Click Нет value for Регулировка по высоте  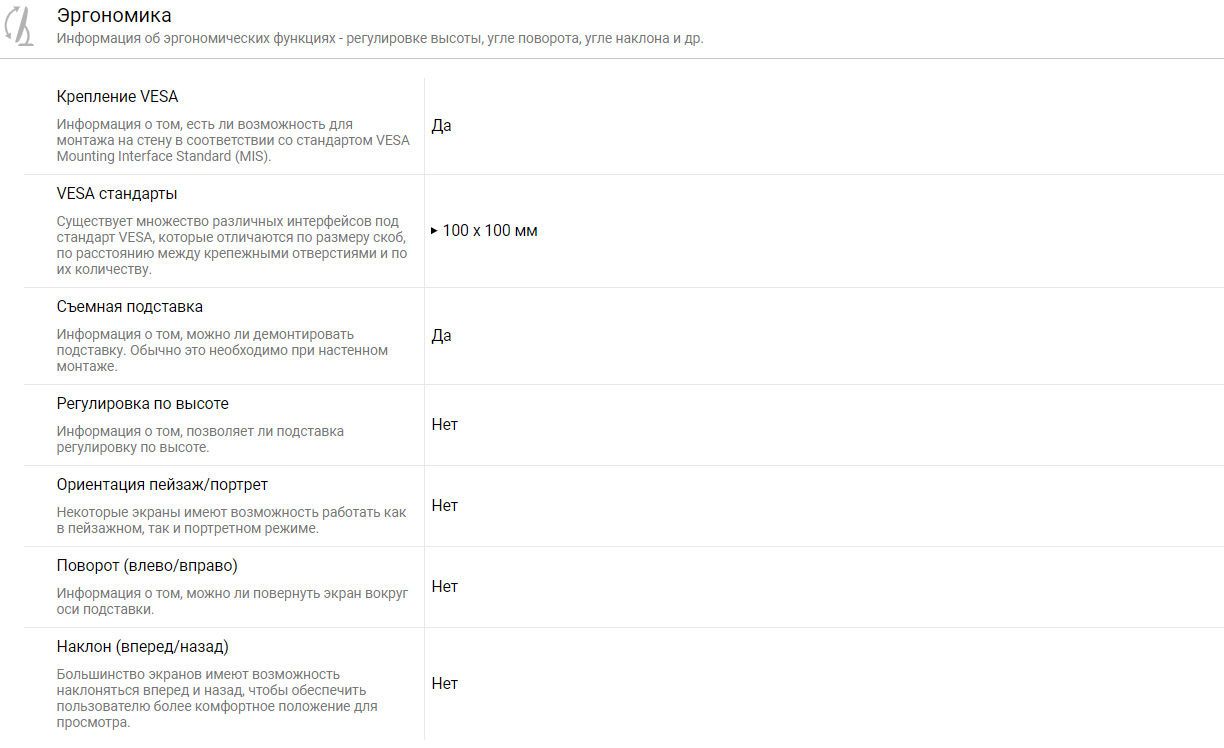pyautogui.click(x=445, y=425)
